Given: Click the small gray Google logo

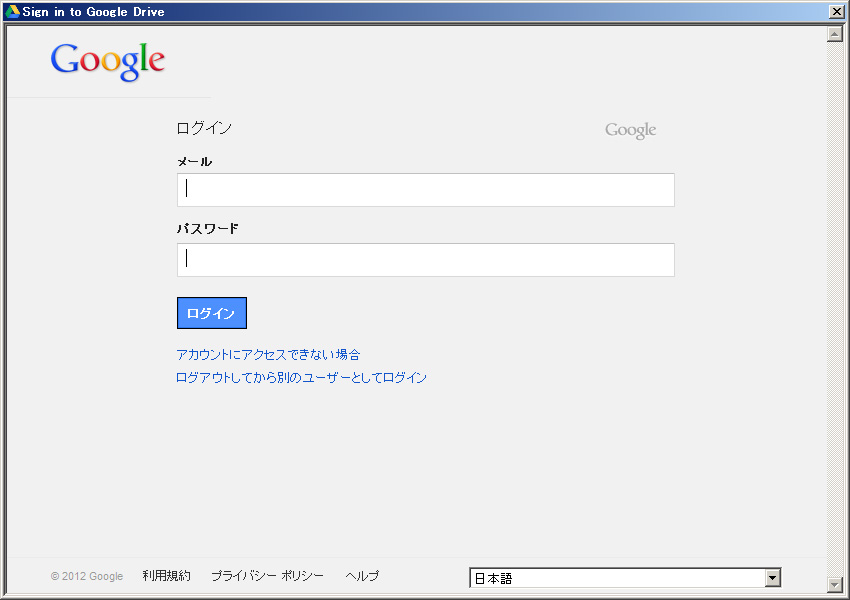Looking at the screenshot, I should pyautogui.click(x=630, y=130).
